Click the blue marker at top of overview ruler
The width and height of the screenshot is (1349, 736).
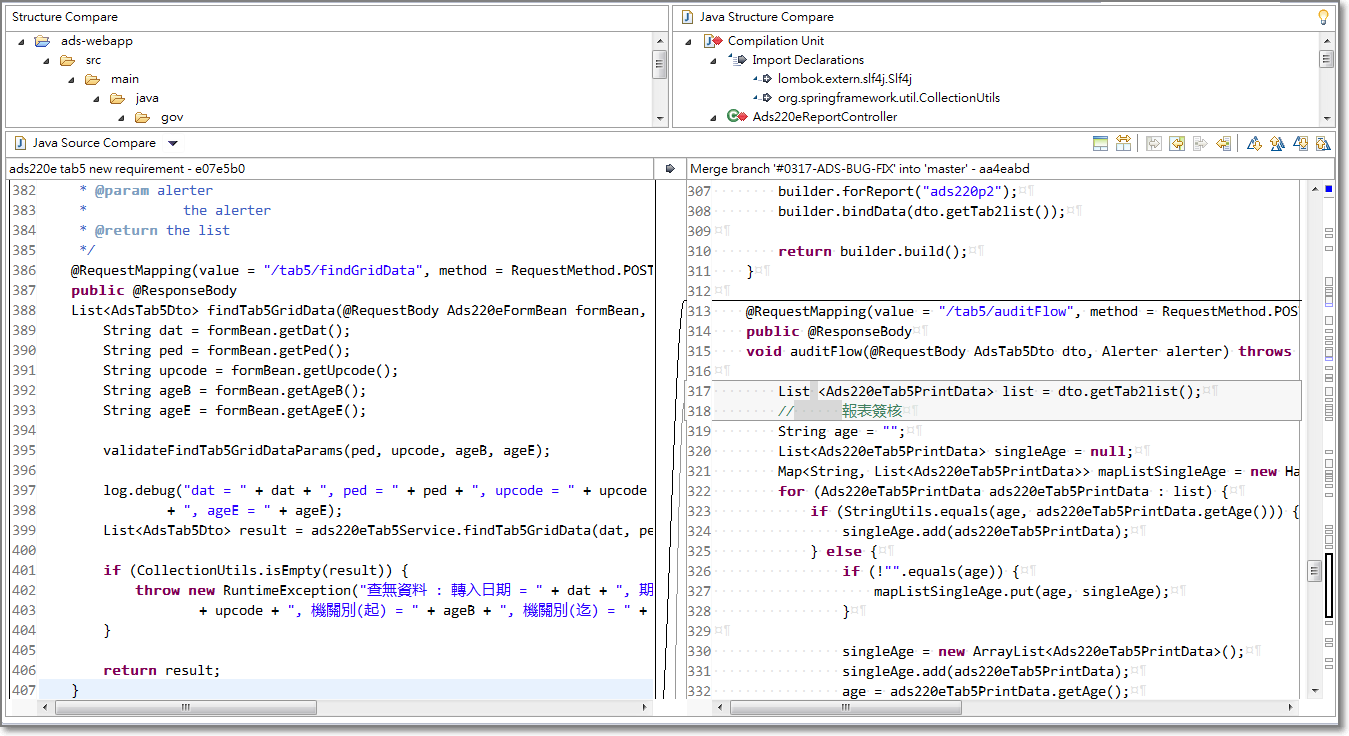(1328, 189)
